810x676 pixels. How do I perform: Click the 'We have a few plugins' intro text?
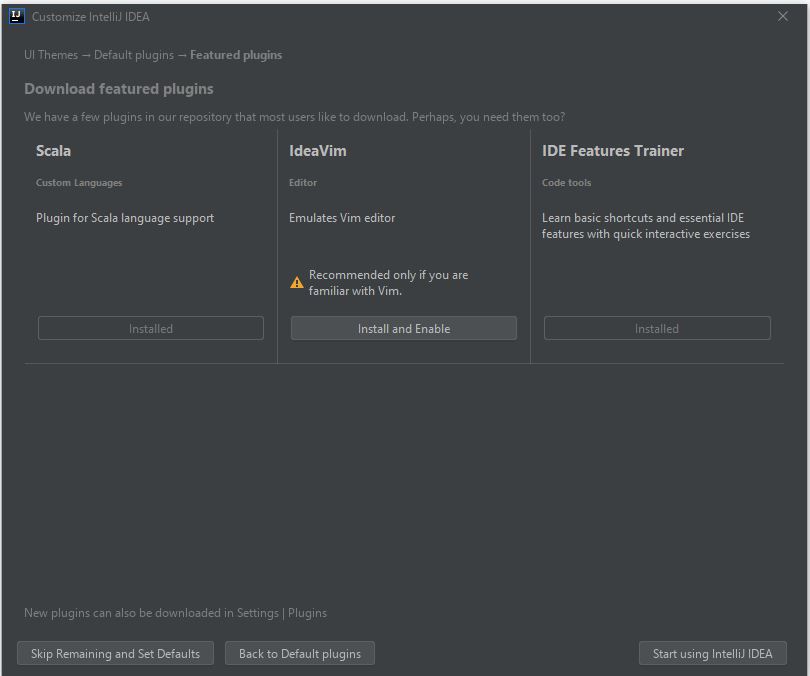coord(294,117)
